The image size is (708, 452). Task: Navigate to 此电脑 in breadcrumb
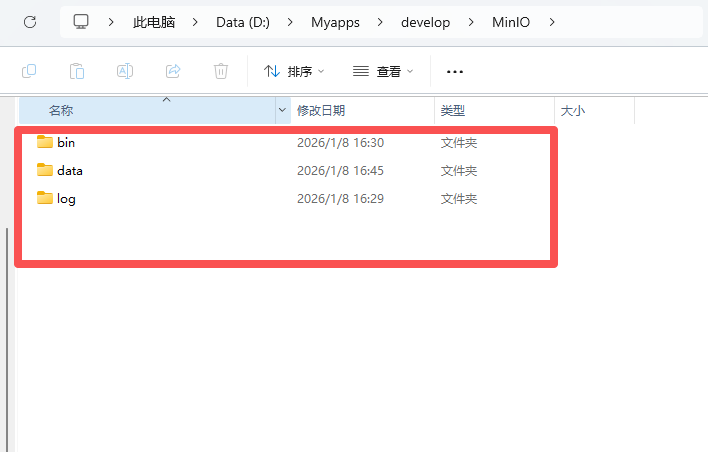click(154, 22)
